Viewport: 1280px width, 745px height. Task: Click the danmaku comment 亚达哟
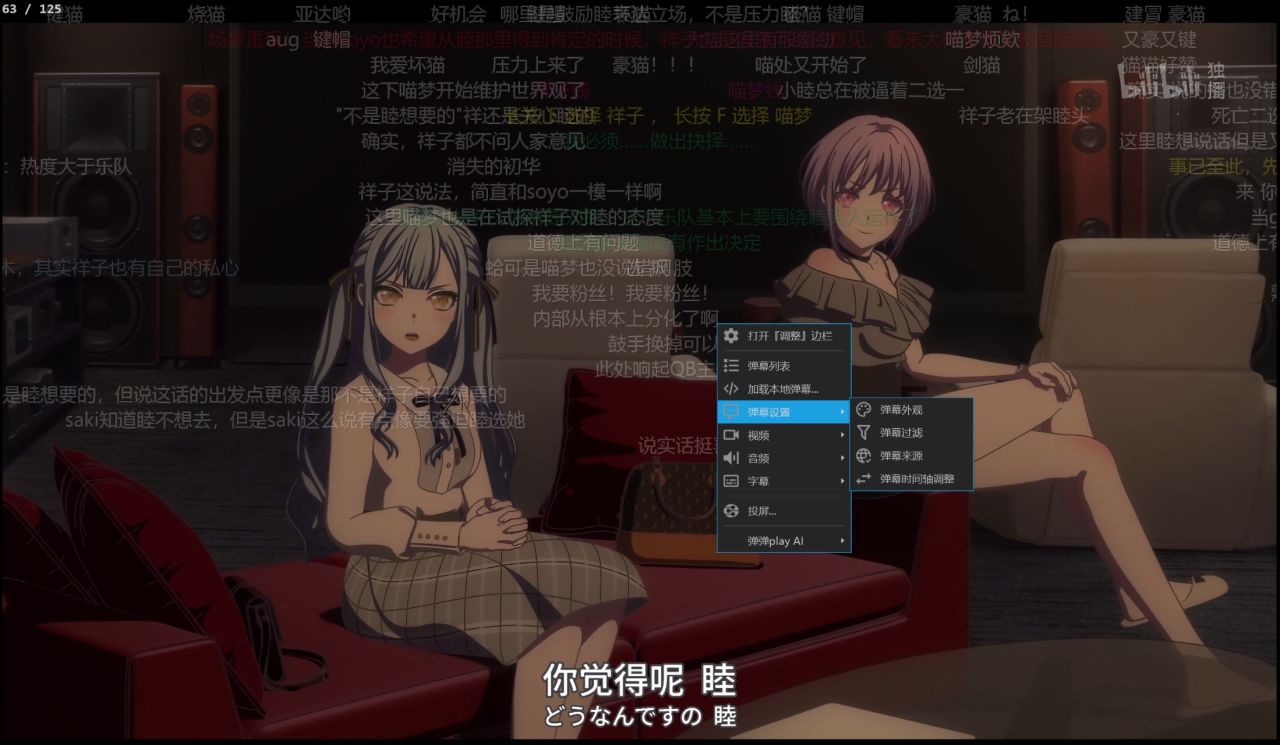tap(322, 15)
